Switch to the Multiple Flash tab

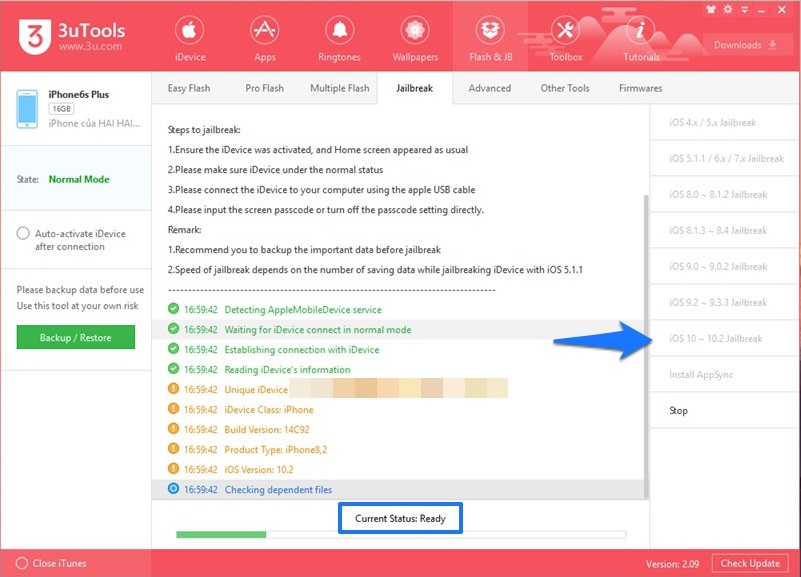(x=340, y=88)
